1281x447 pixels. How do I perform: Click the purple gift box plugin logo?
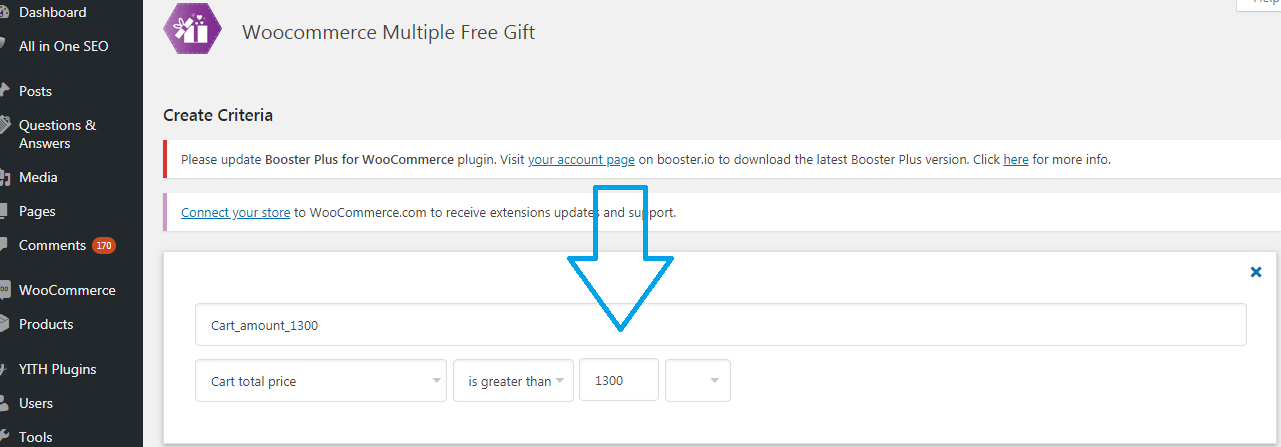click(x=192, y=28)
